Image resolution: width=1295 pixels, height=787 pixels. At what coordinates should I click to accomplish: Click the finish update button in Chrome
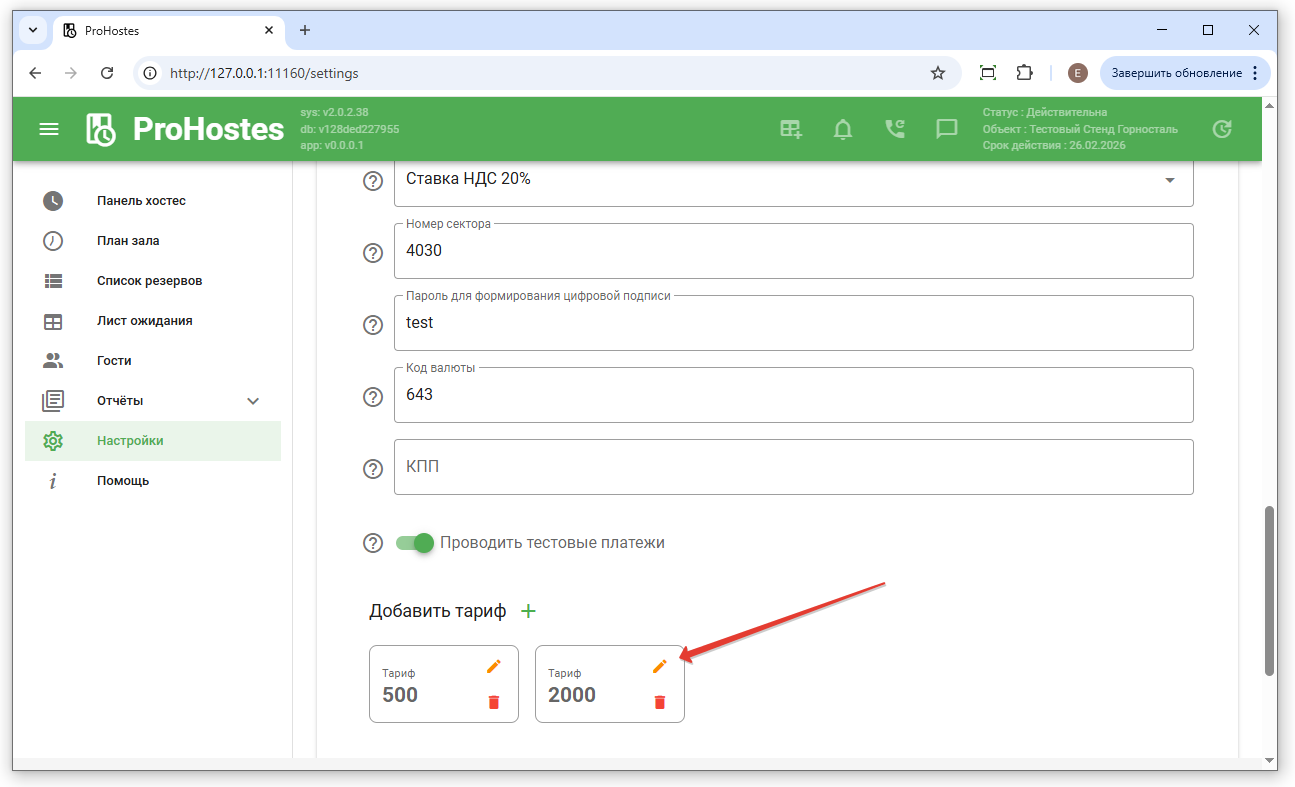coord(1176,73)
